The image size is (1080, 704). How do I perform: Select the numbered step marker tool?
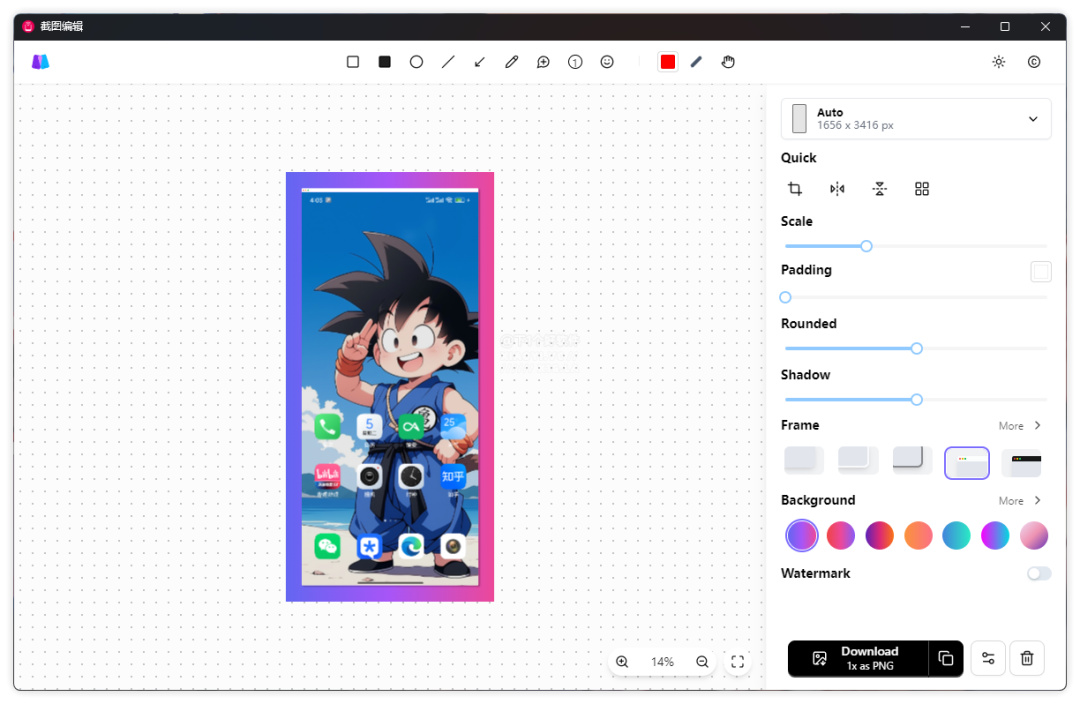click(x=574, y=62)
